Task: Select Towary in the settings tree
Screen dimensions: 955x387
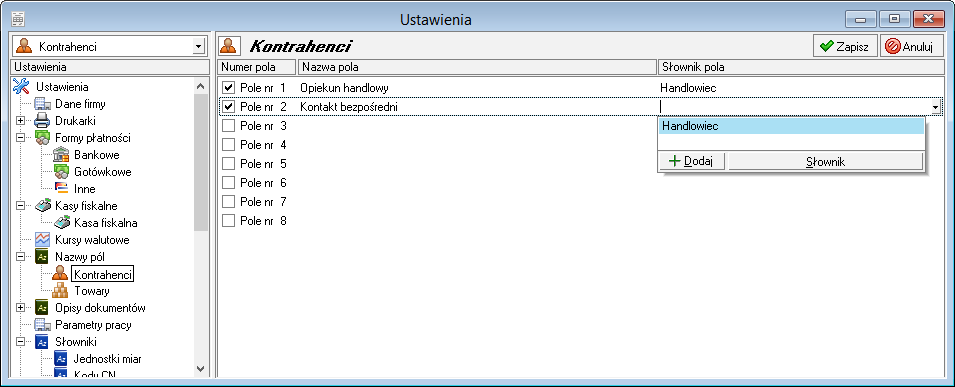Action: click(92, 291)
